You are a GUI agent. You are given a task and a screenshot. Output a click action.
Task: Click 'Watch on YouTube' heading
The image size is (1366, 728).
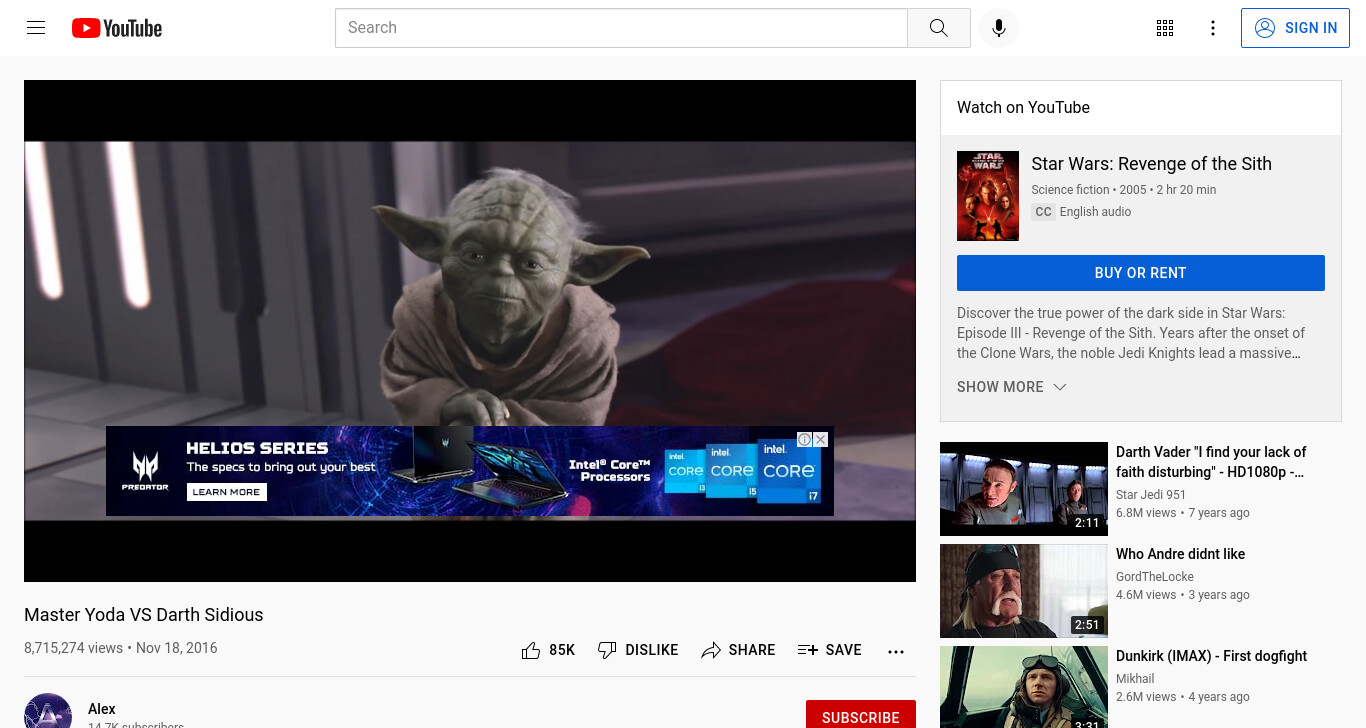[1023, 108]
